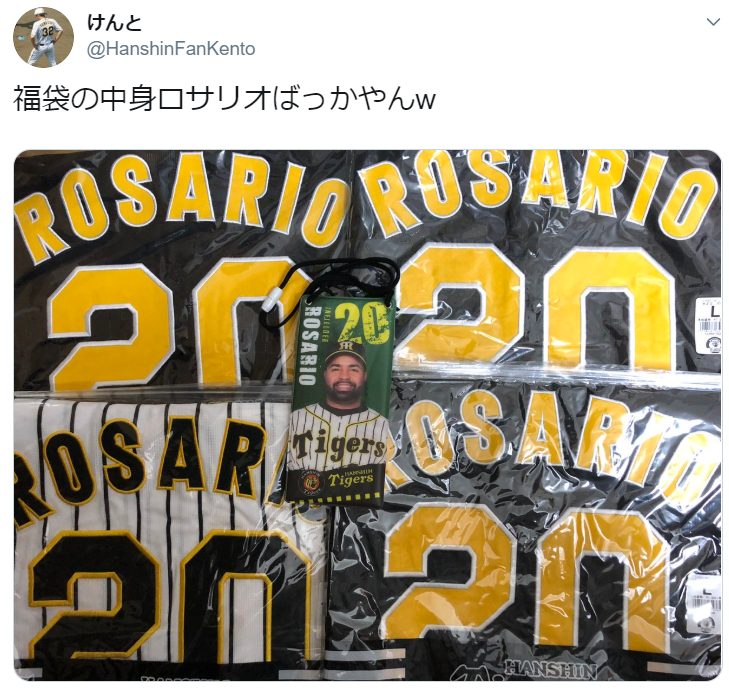729x690 pixels.
Task: Click the Tigers script on the card's uniform
Action: coord(338,448)
